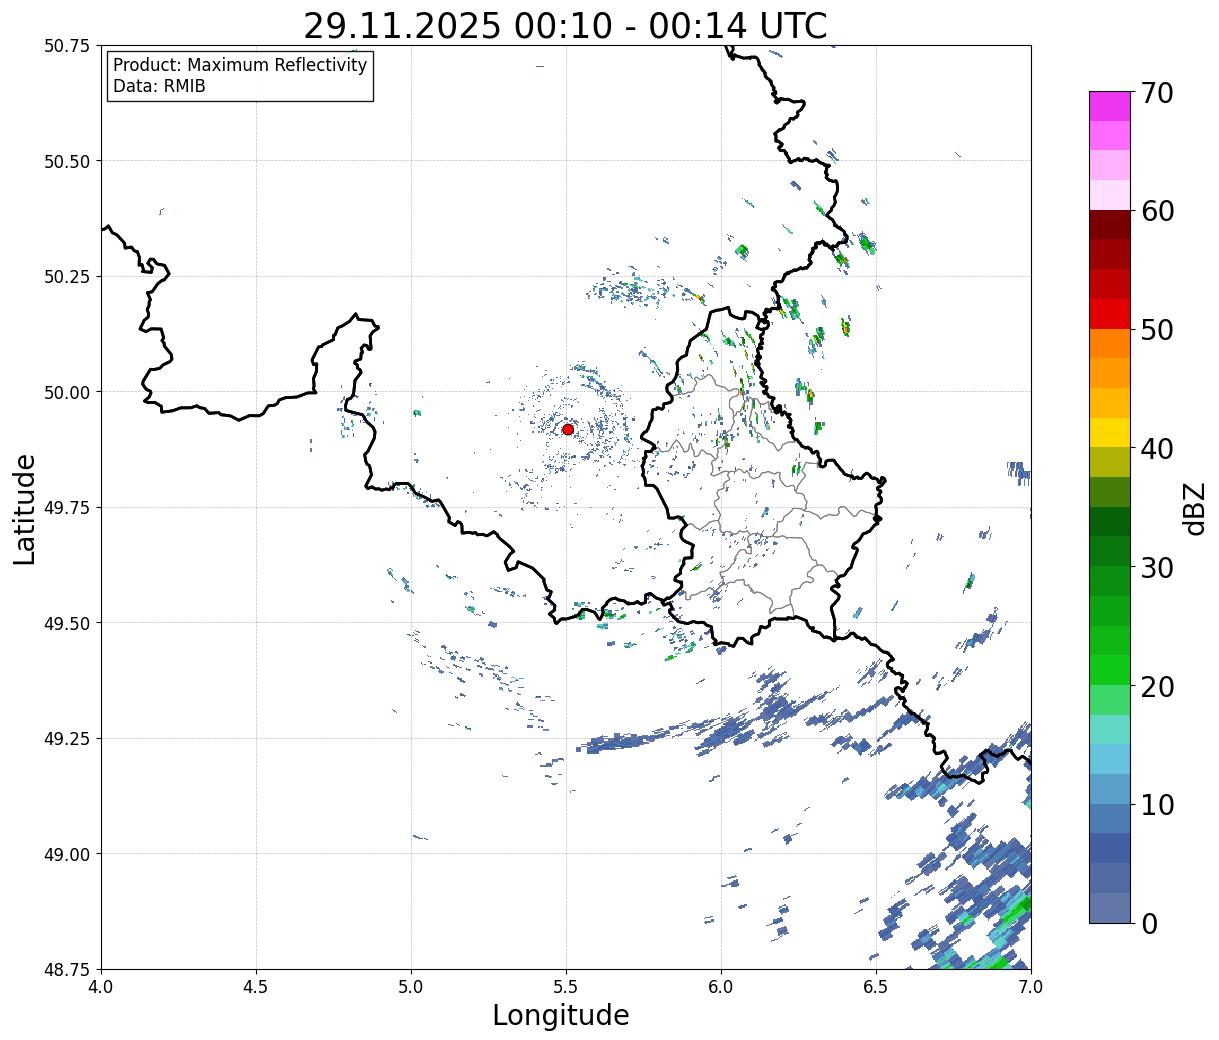Click the 5.0 longitude tick label
This screenshot has width=1219, height=1040.
coord(411,987)
